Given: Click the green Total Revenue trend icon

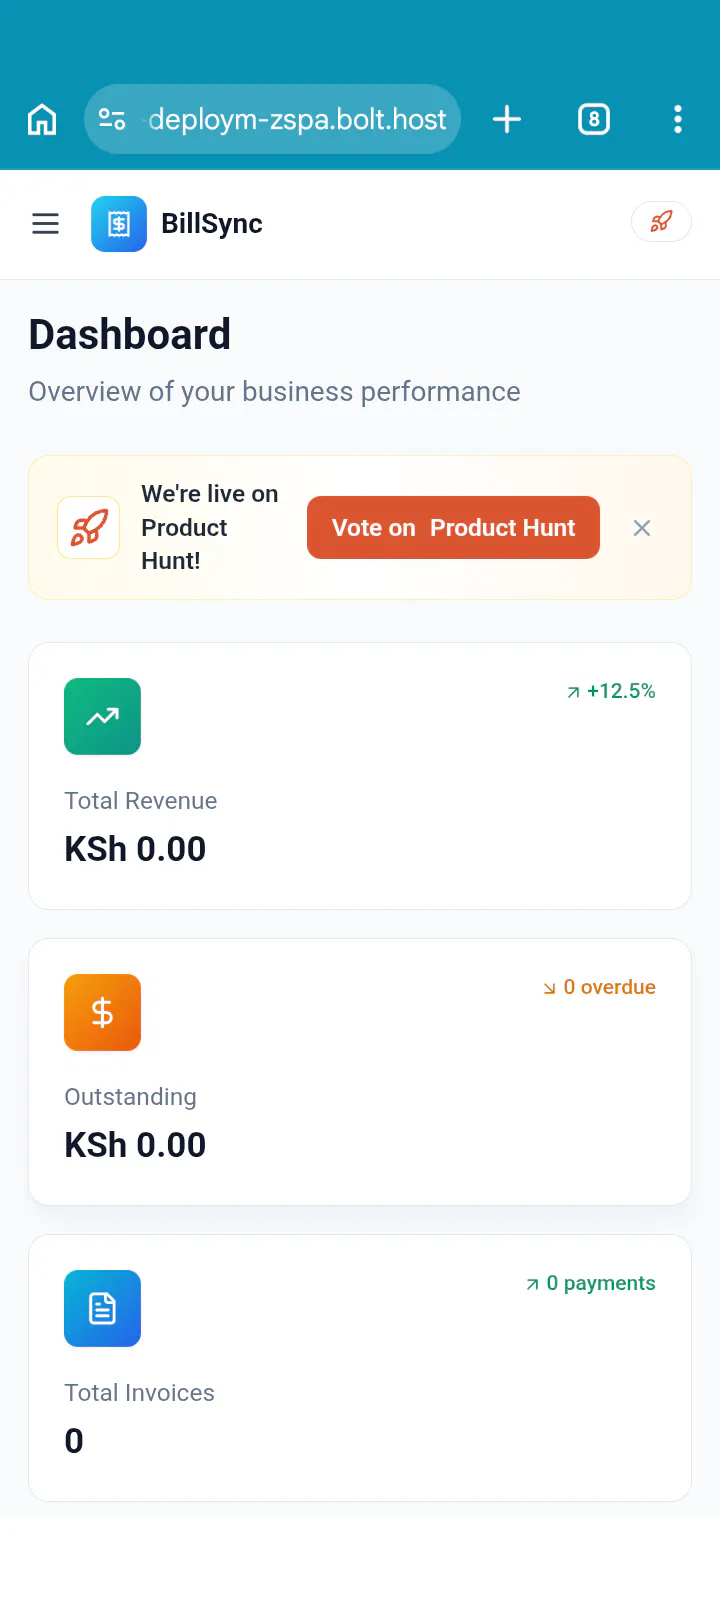Looking at the screenshot, I should [103, 716].
